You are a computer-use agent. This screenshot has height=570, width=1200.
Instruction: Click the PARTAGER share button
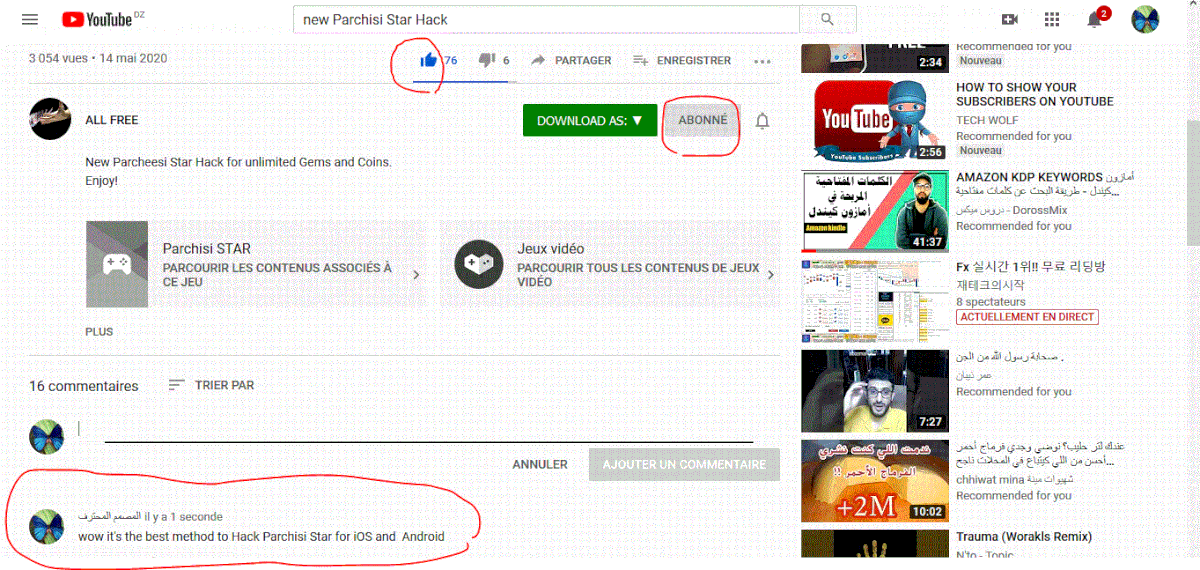[571, 61]
